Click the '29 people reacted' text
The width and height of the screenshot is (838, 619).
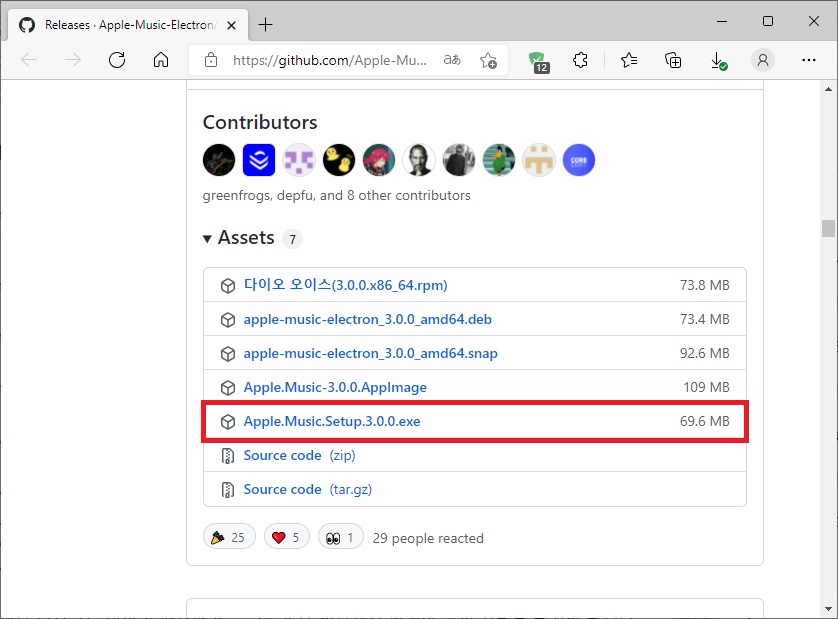(428, 538)
